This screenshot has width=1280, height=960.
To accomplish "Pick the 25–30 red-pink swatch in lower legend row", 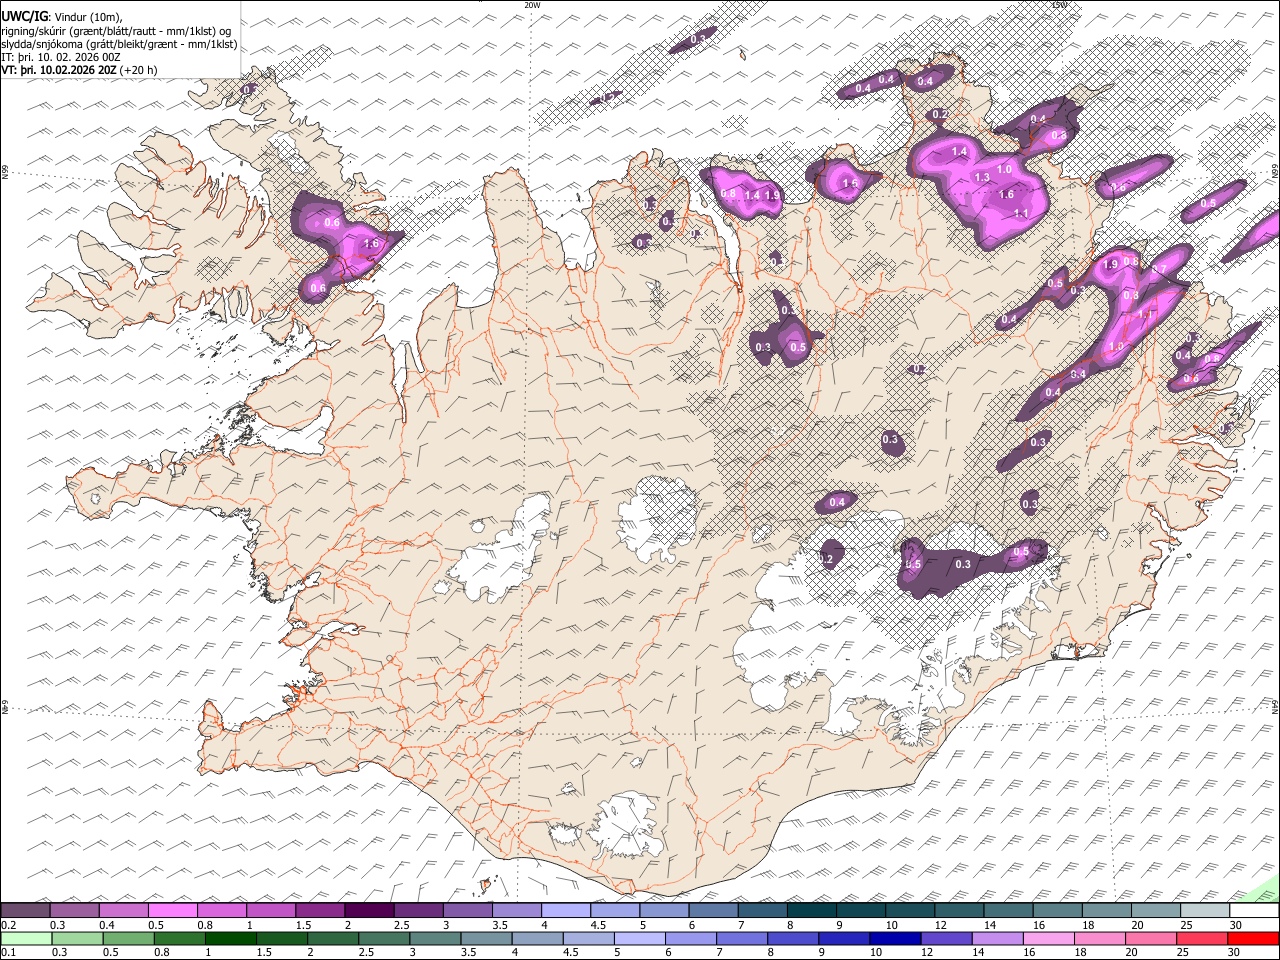I will 1202,938.
